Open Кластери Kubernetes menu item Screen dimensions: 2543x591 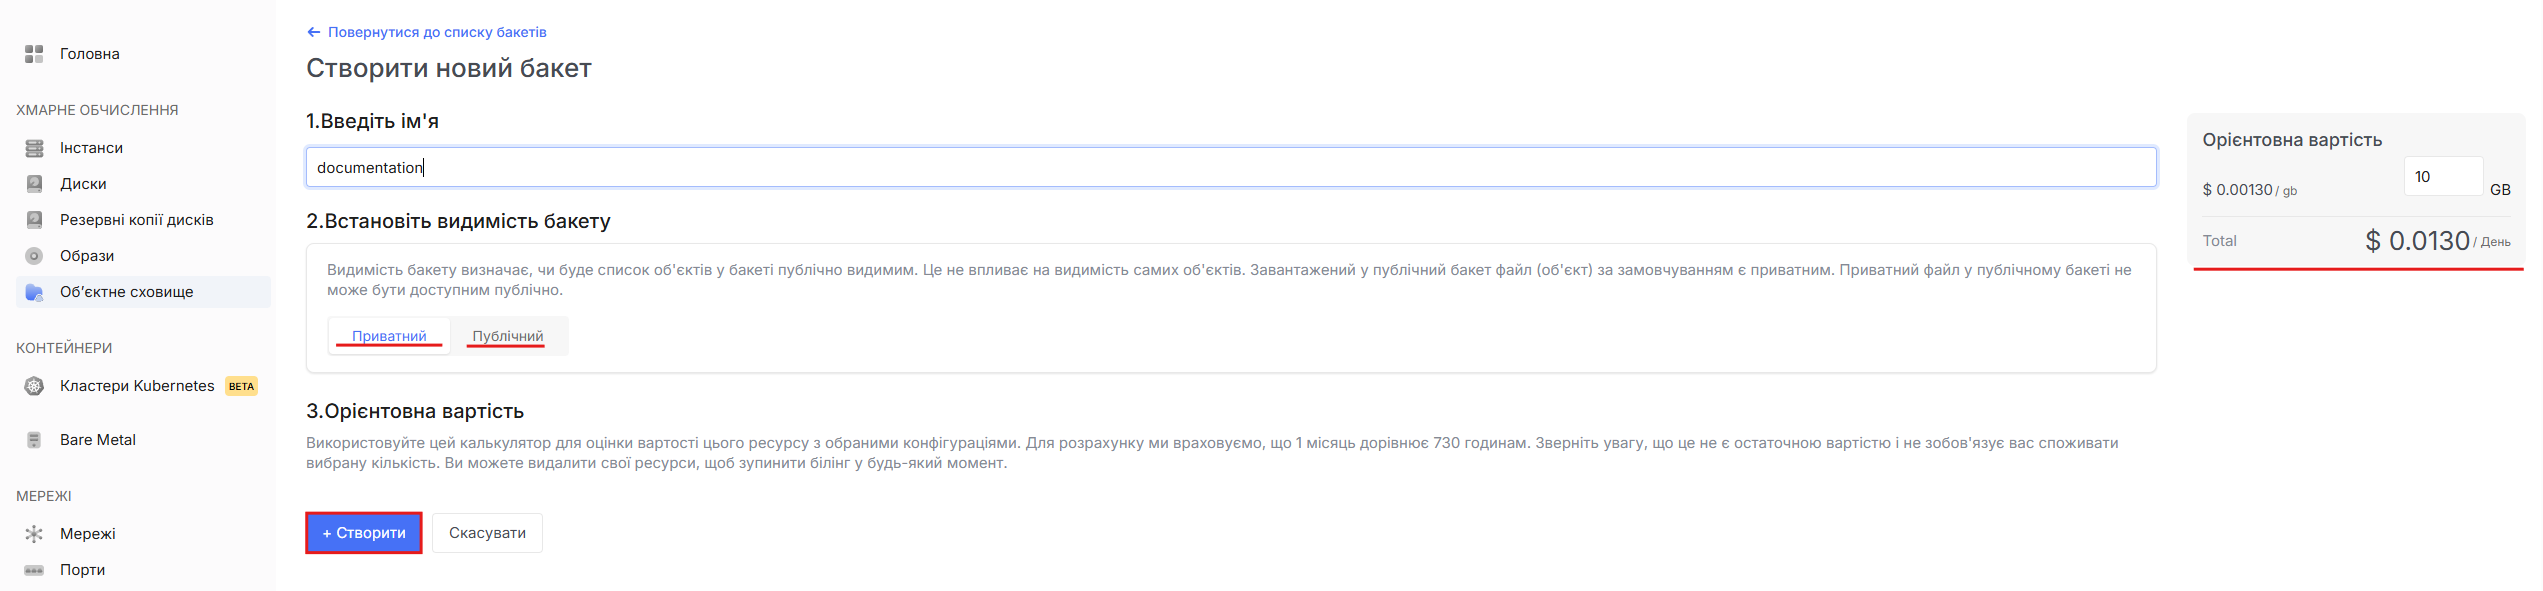coord(137,386)
